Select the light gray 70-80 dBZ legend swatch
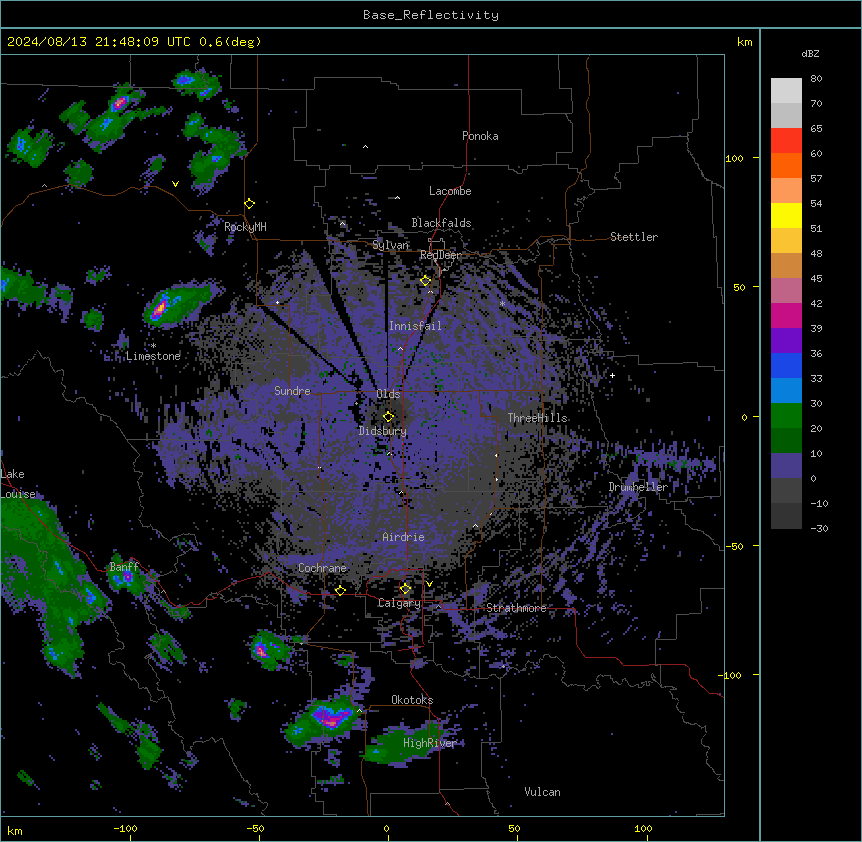The height and width of the screenshot is (842, 862). (786, 91)
